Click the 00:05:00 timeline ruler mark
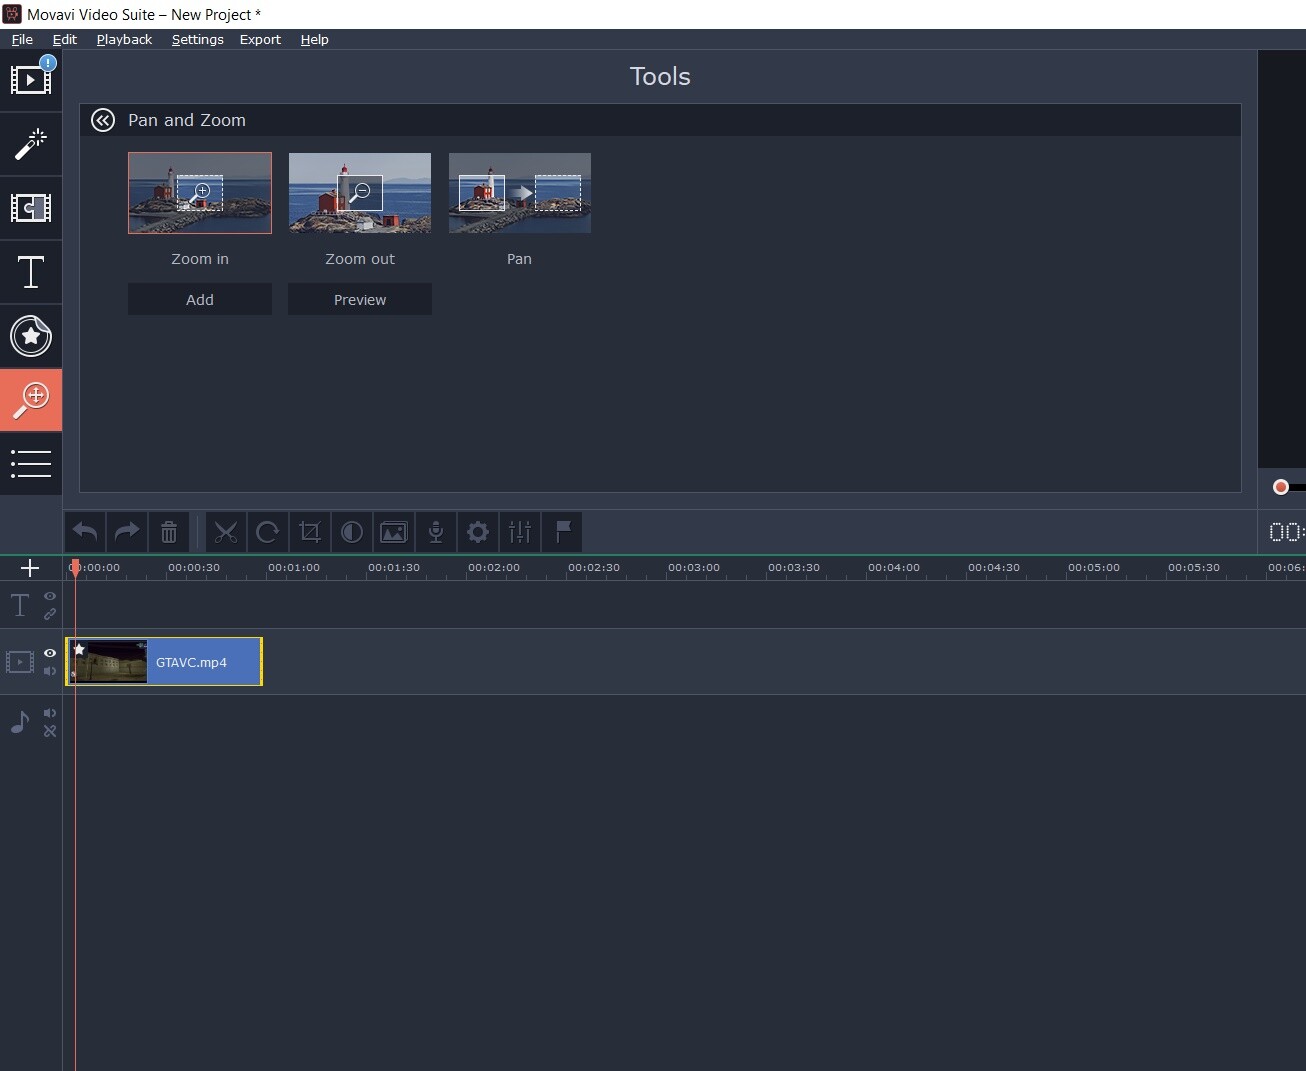Viewport: 1306px width, 1071px height. pyautogui.click(x=1094, y=567)
